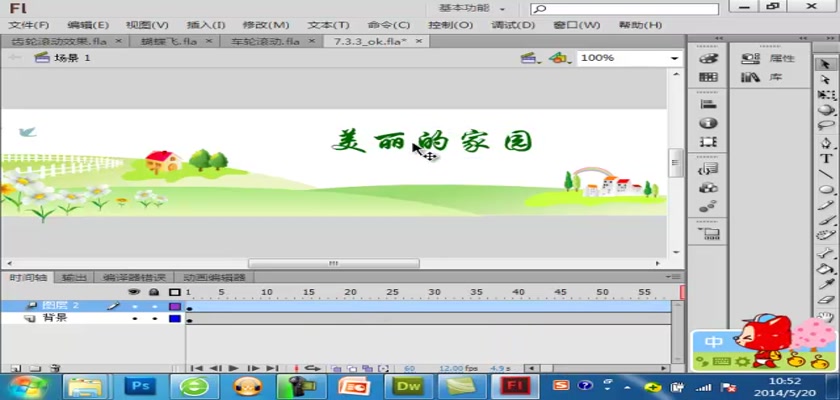Pick the Lasso tool

826,125
